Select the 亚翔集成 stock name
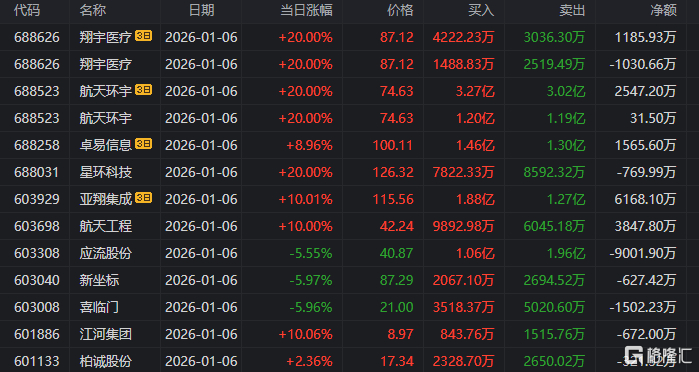The height and width of the screenshot is (372, 699). click(106, 199)
